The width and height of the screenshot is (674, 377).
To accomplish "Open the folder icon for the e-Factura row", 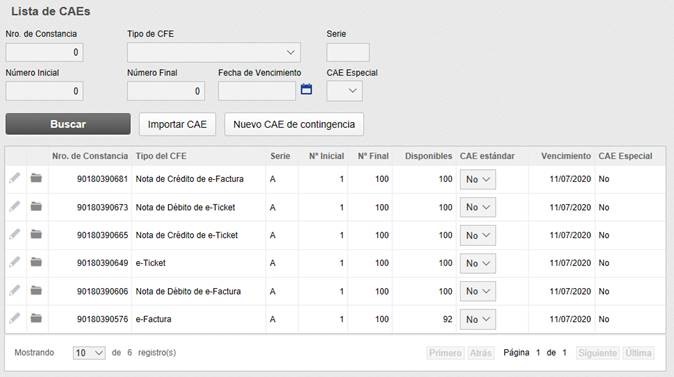I will (x=36, y=318).
